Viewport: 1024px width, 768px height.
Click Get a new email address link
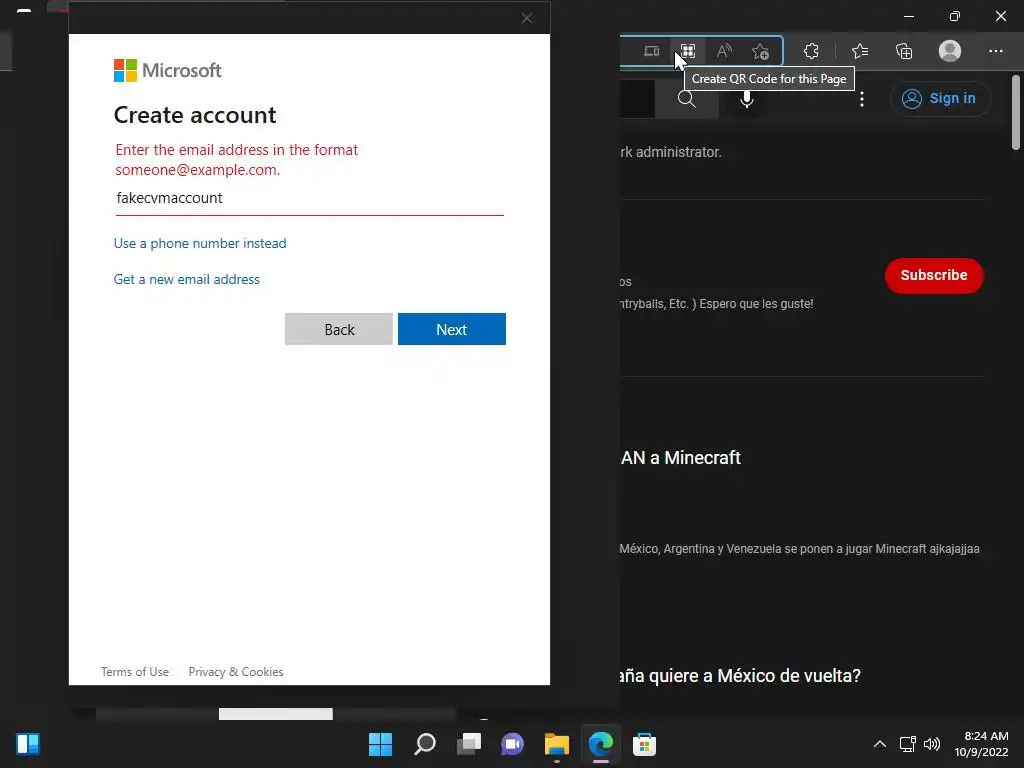pos(187,279)
